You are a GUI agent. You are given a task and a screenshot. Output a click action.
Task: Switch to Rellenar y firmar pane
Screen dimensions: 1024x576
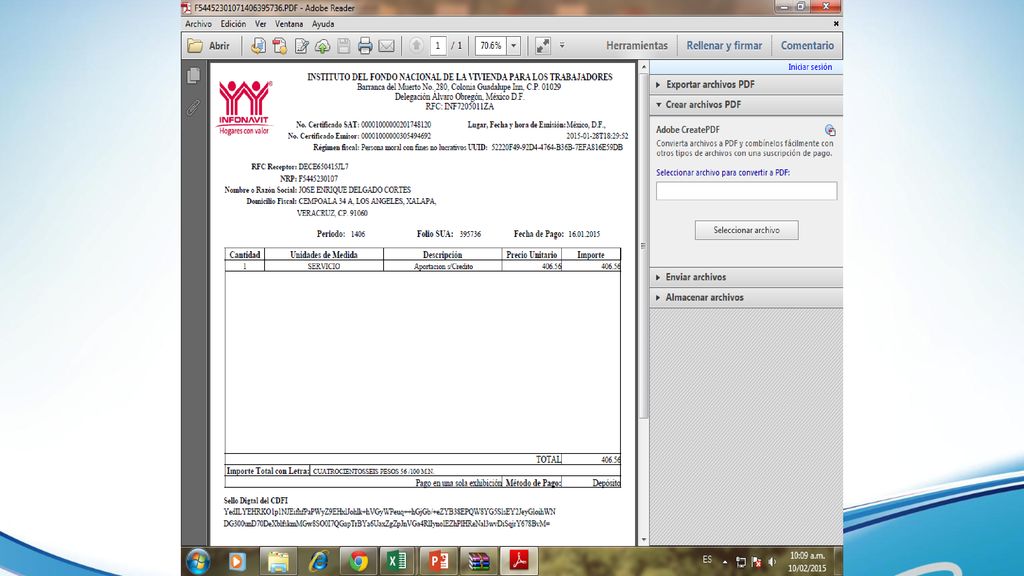724,46
